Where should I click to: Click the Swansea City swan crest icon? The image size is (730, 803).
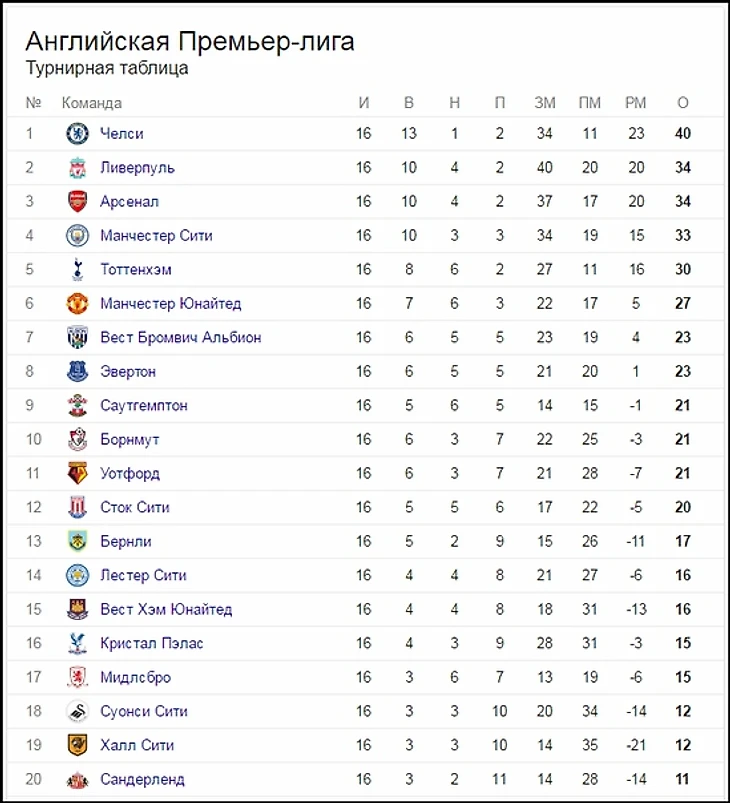[77, 711]
